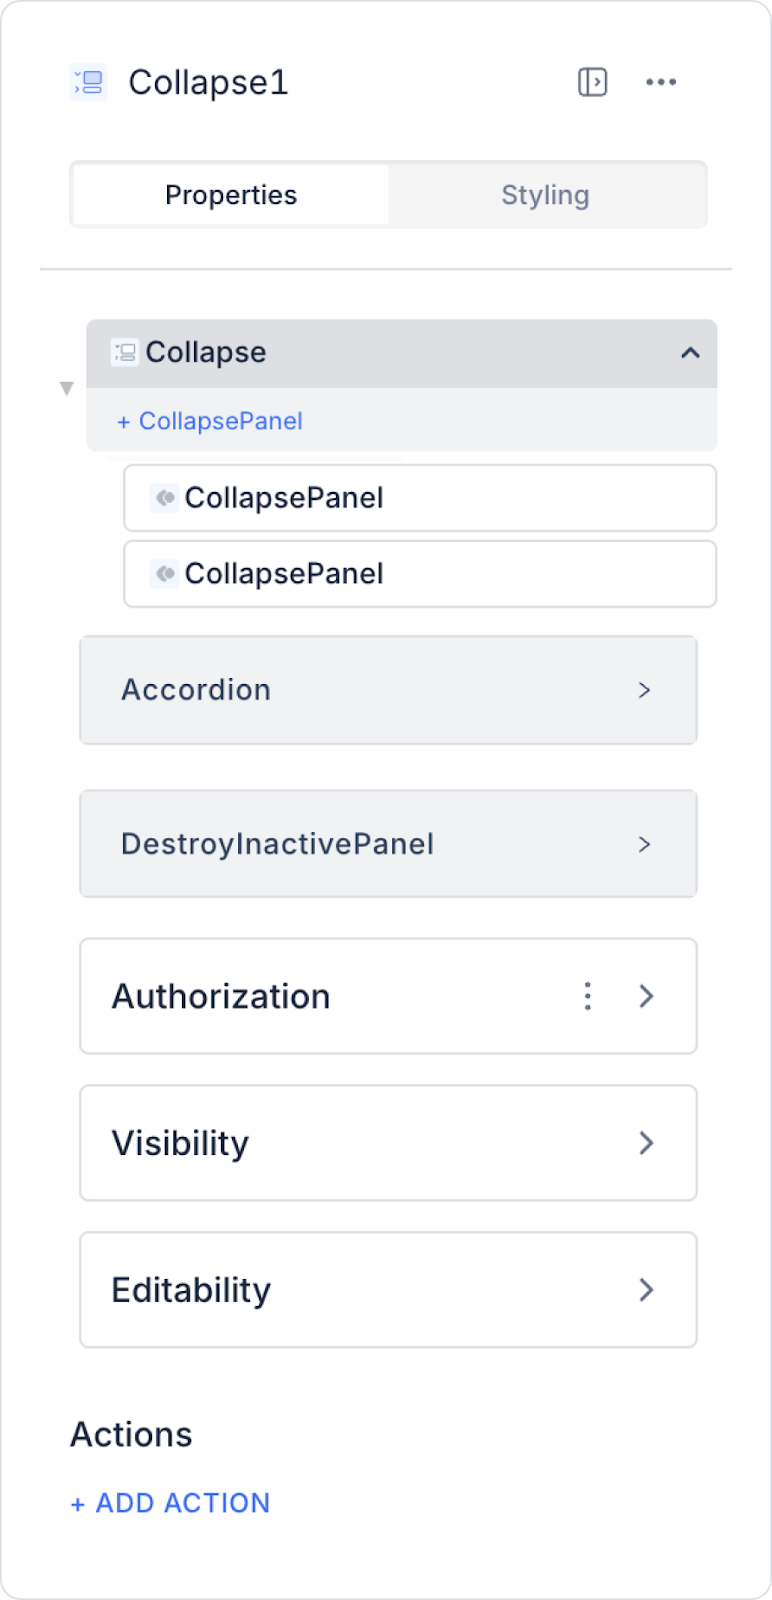Switch to the Styling tab

click(545, 195)
